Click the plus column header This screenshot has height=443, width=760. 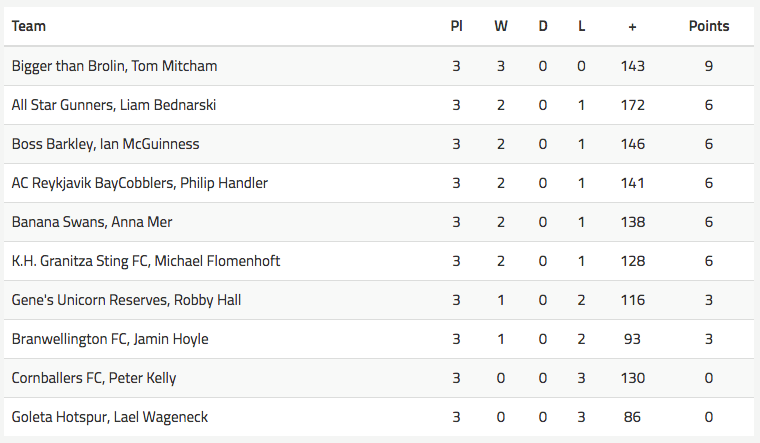[x=632, y=27]
